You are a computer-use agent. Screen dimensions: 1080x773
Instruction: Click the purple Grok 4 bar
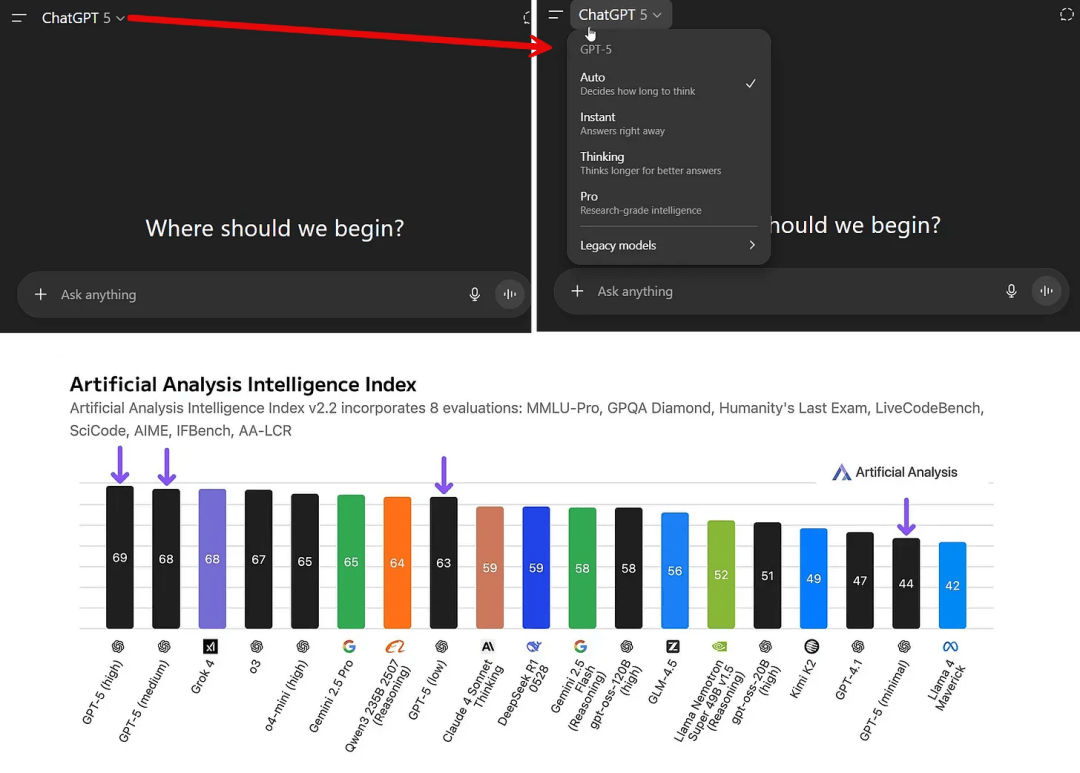[x=212, y=559]
